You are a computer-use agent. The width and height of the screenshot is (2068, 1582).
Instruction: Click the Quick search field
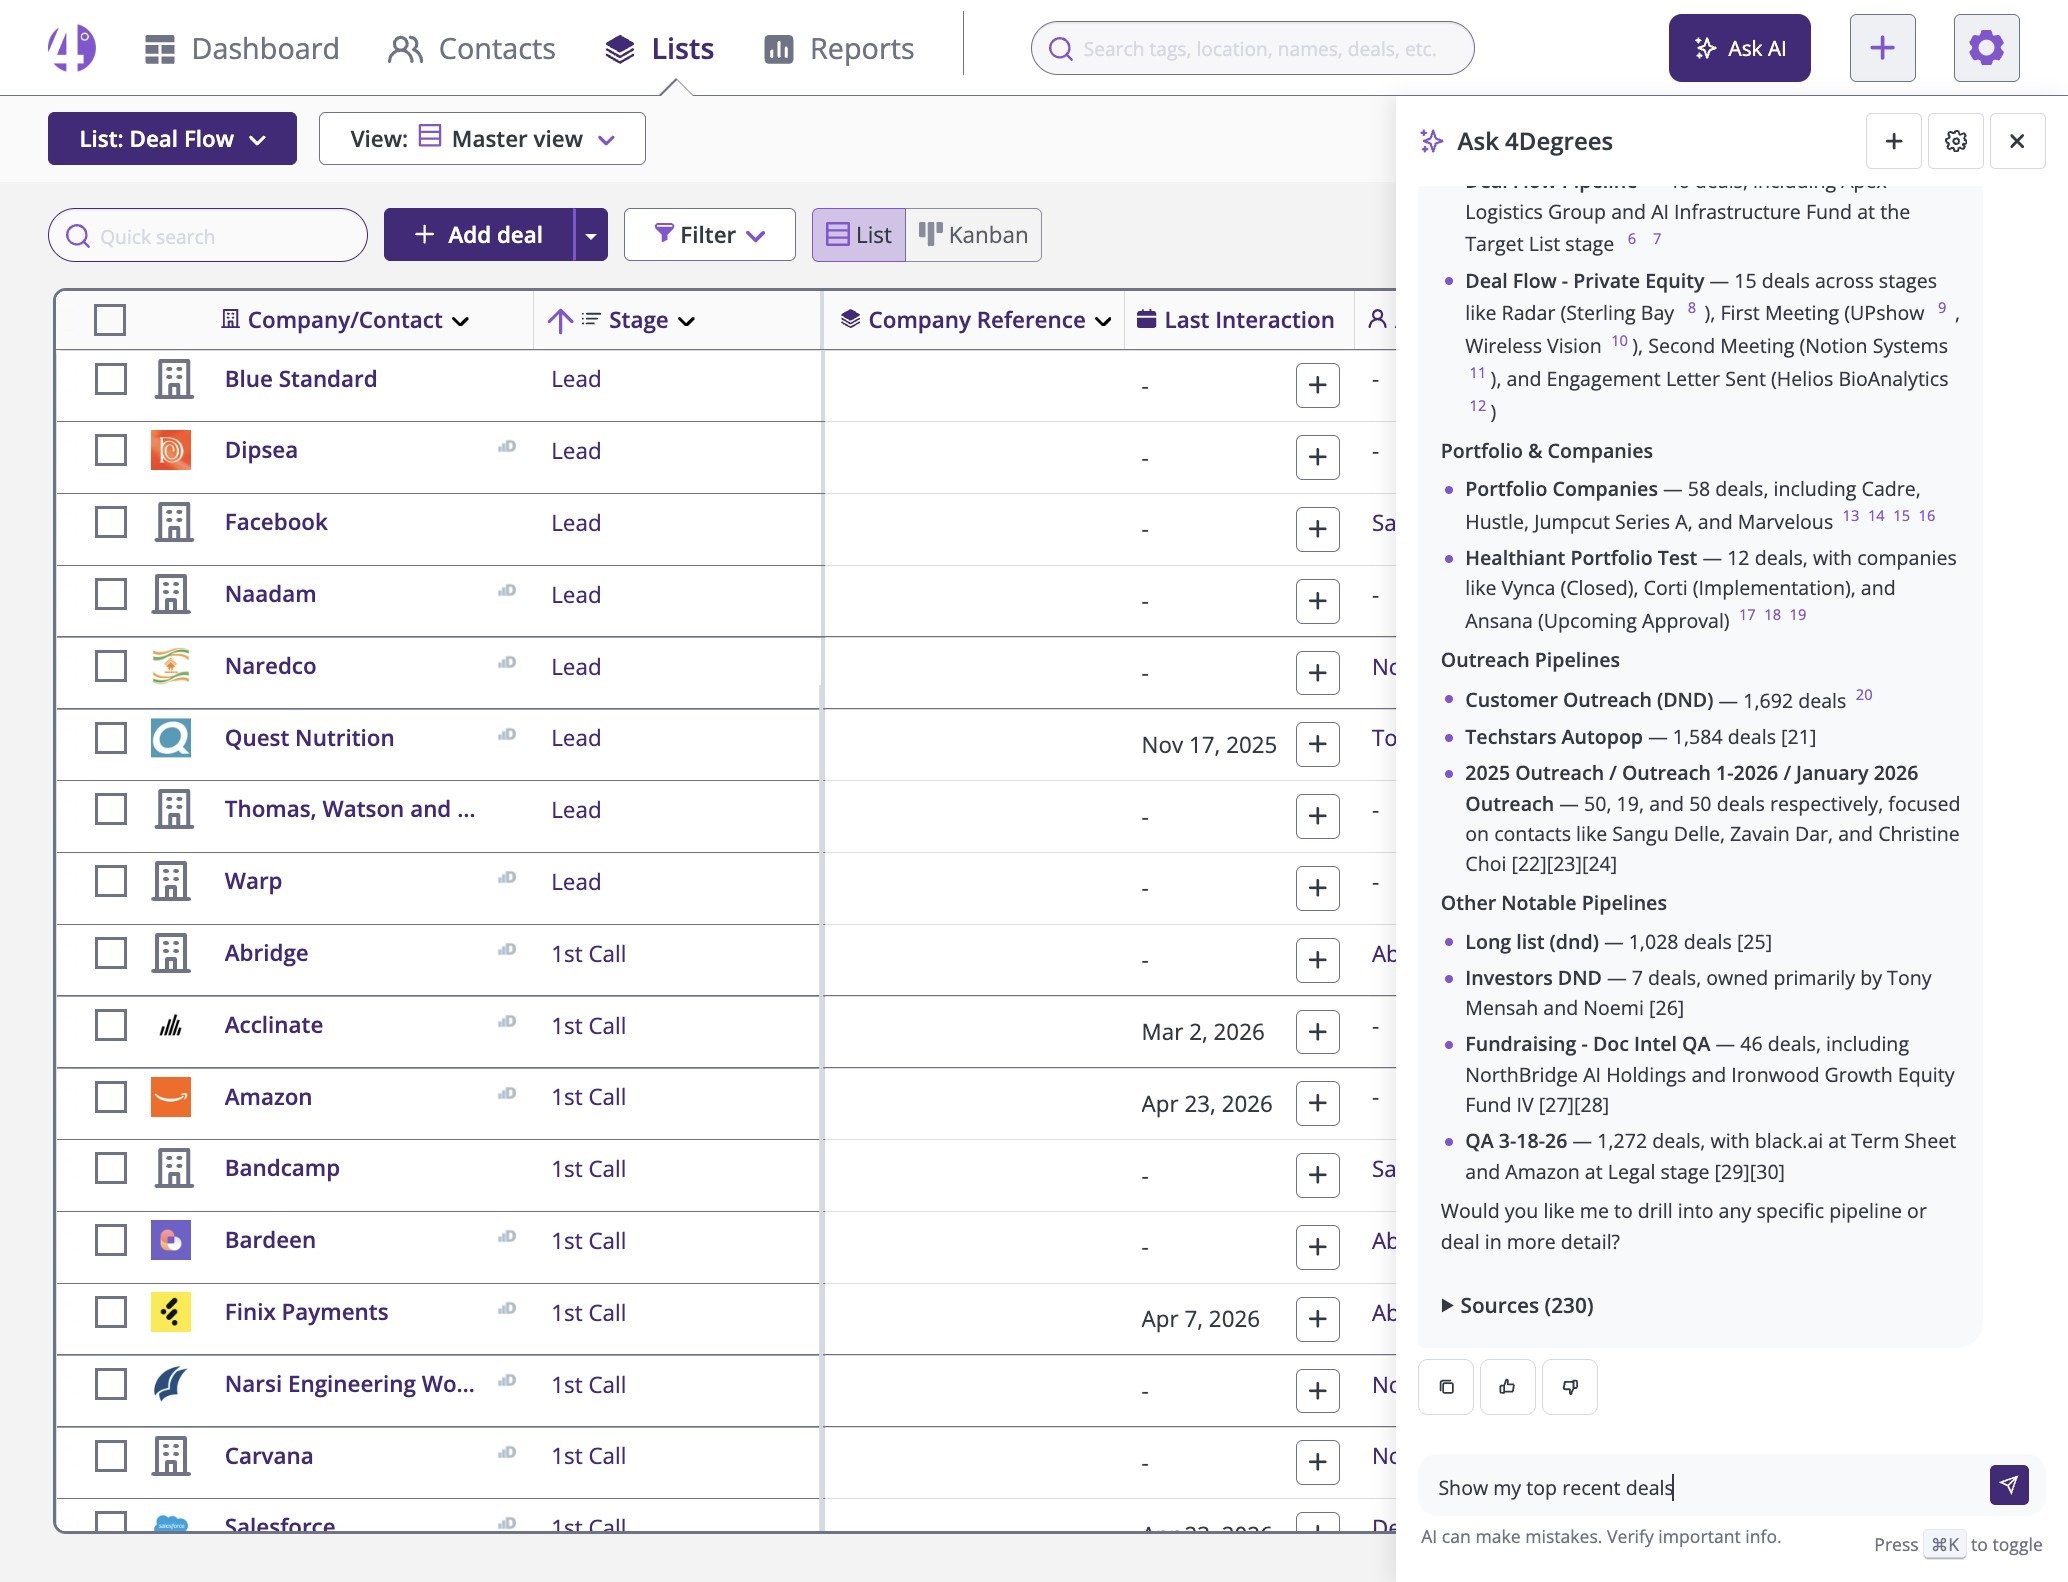coord(208,236)
